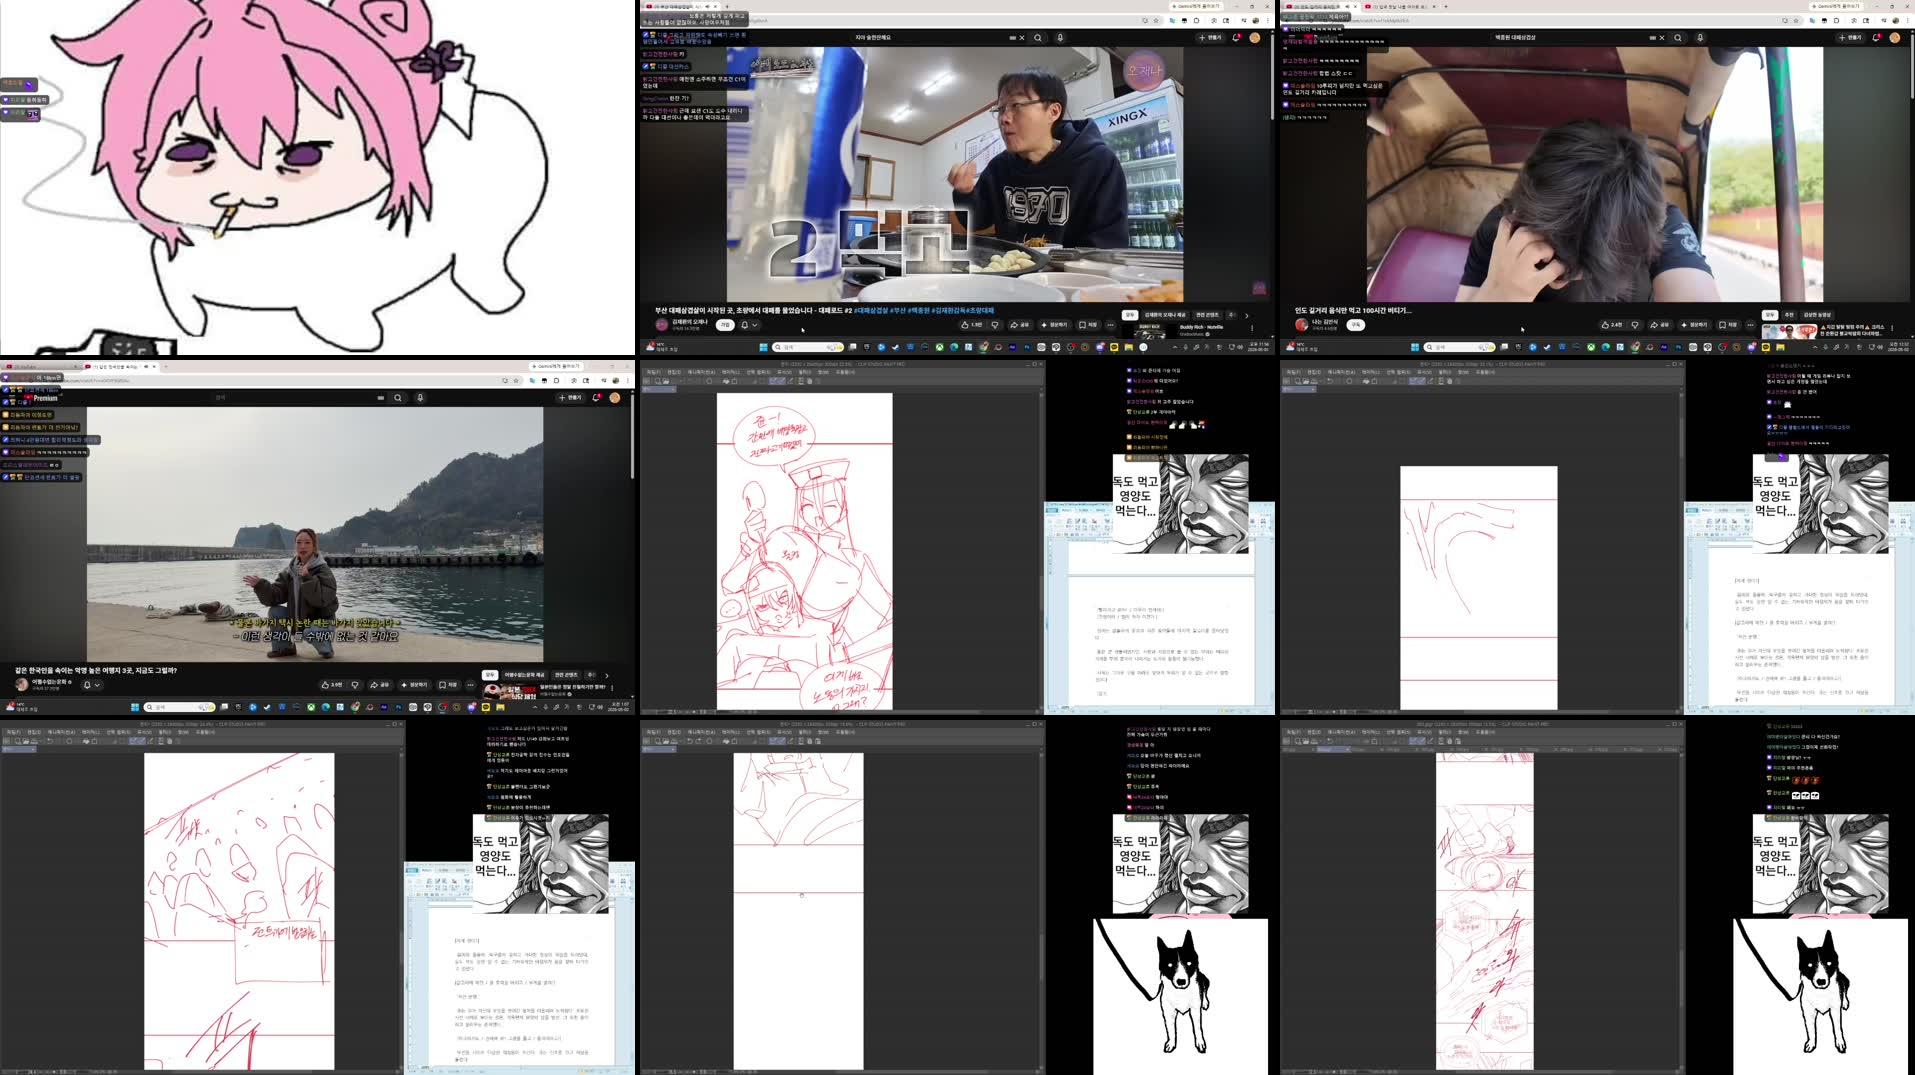Click taskbar search box in middle-left screen
This screenshot has width=1915, height=1075.
click(x=180, y=707)
